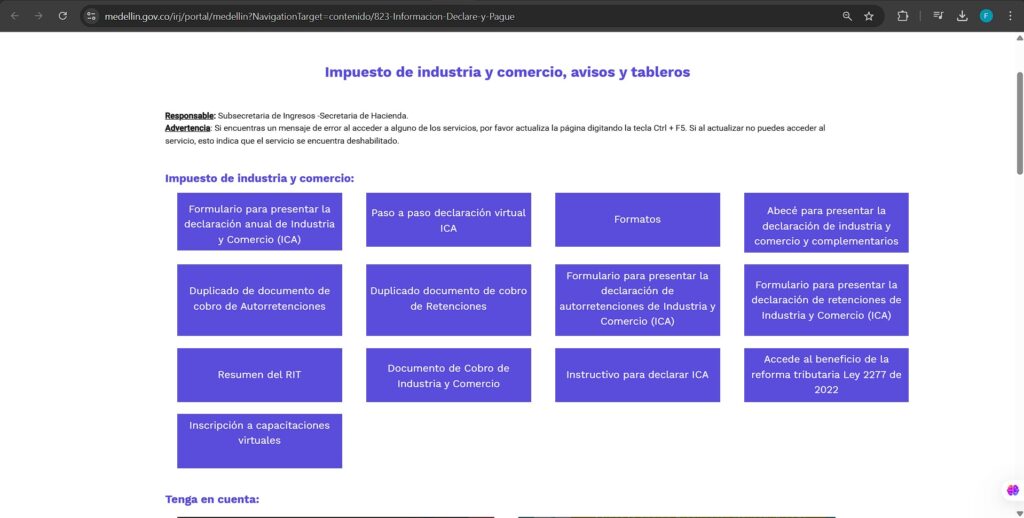Click Documento de Cobro de Industria y Comercio

click(x=448, y=375)
